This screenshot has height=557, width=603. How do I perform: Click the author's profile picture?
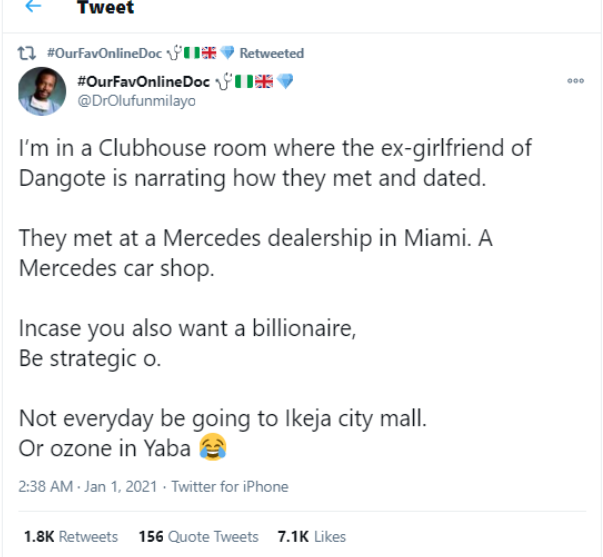(x=43, y=93)
